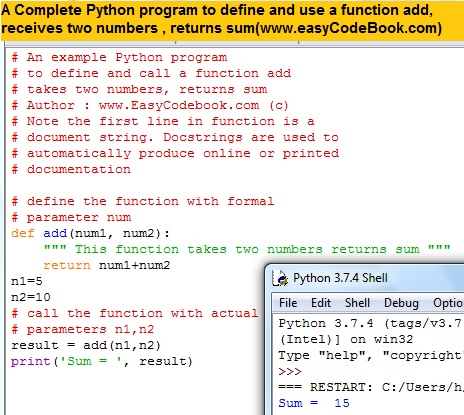
Task: Click the 'result = add(n1,n2)' line
Action: point(86,345)
